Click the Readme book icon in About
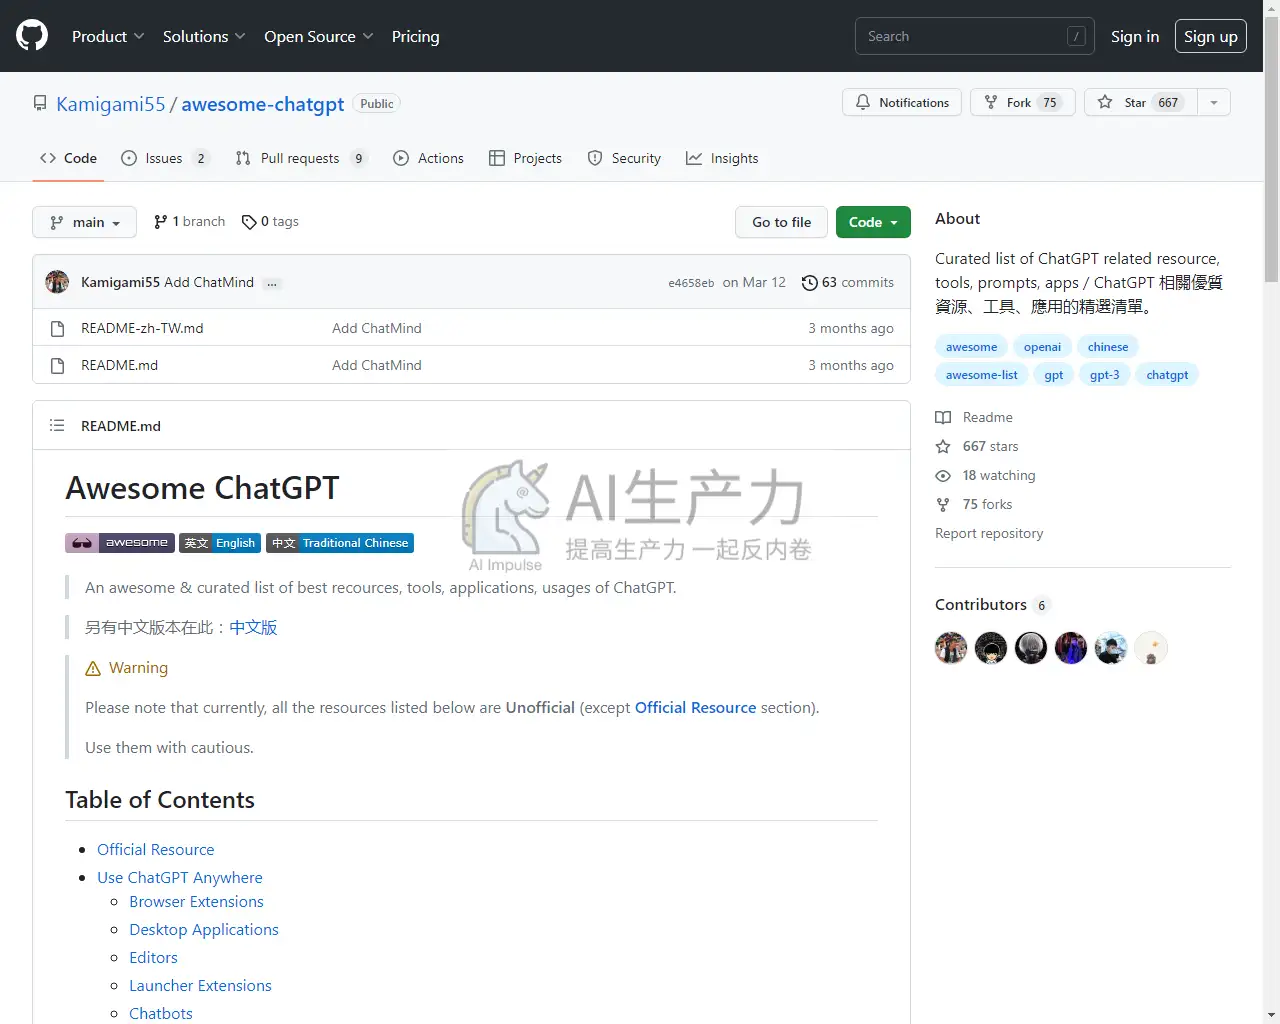Image resolution: width=1280 pixels, height=1024 pixels. [x=943, y=417]
